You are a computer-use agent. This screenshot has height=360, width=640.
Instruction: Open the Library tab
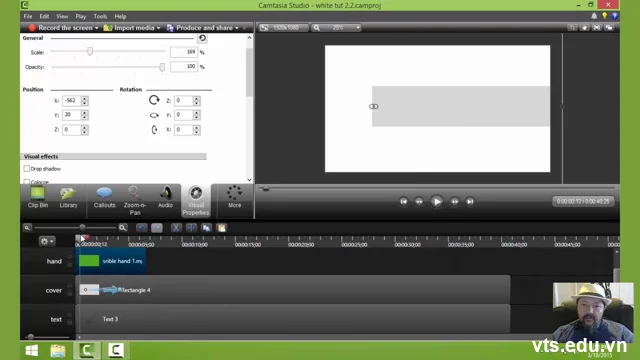pyautogui.click(x=68, y=197)
